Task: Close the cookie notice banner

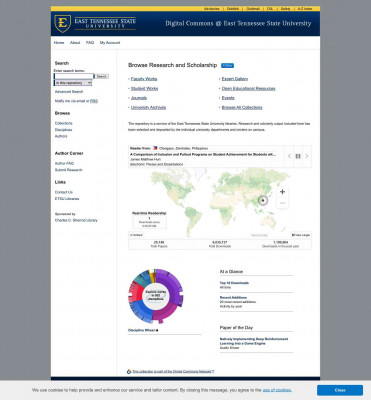Action: tap(340, 390)
